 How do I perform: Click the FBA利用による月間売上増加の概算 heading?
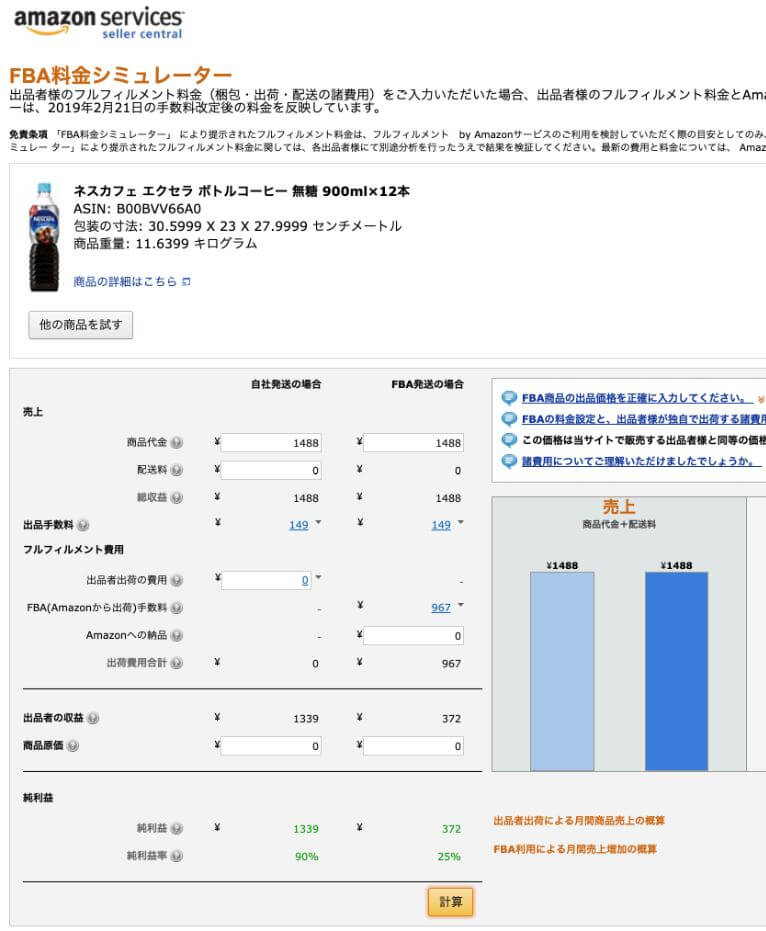pos(575,849)
